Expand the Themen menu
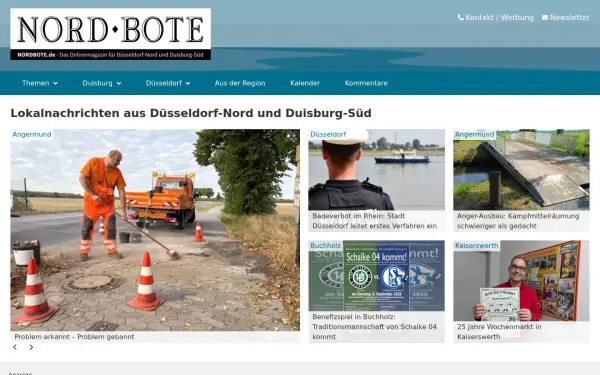600x375 pixels. [40, 83]
